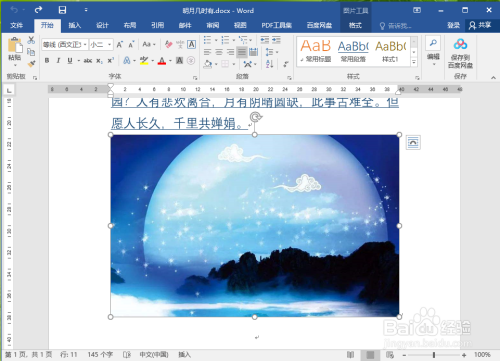The height and width of the screenshot is (361, 500).
Task: Redo the last action in title bar
Action: (38, 10)
